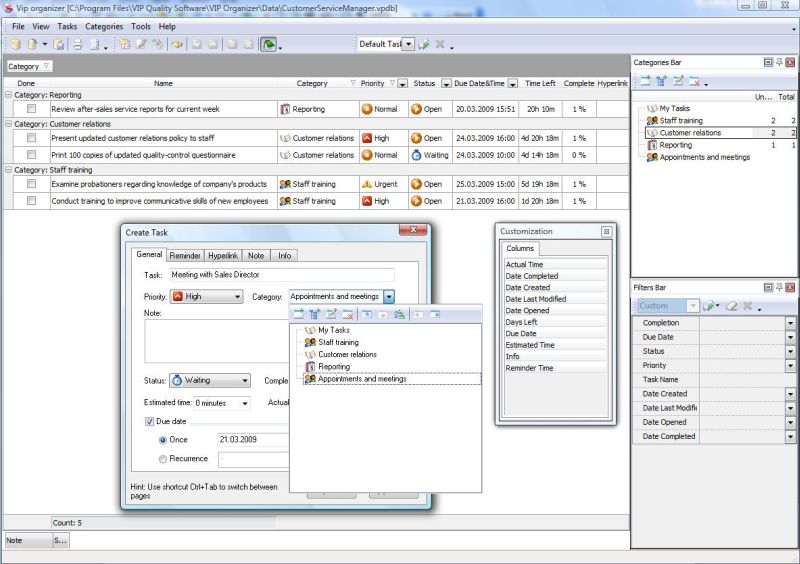Click the add category icon in Categories Bar

(645, 81)
